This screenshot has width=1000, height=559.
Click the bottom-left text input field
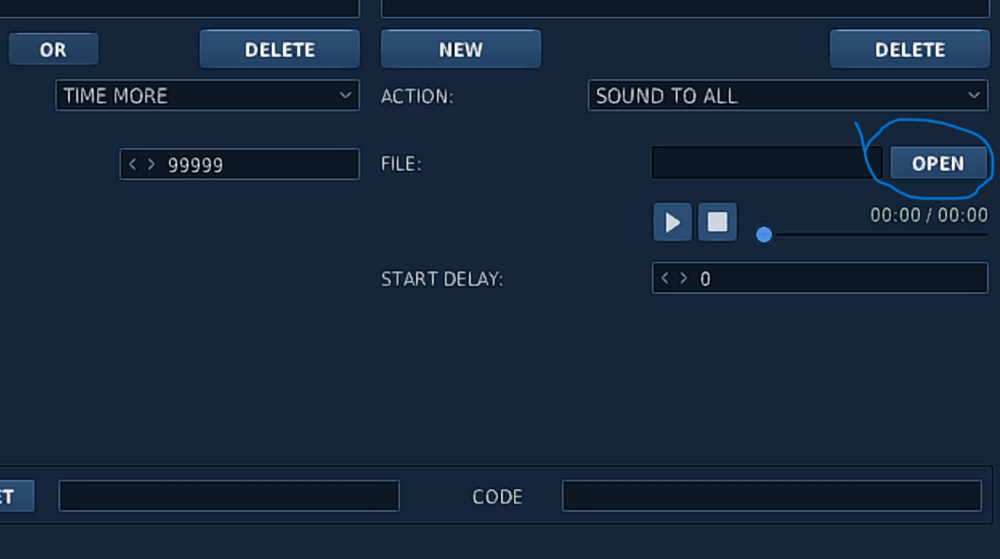229,496
